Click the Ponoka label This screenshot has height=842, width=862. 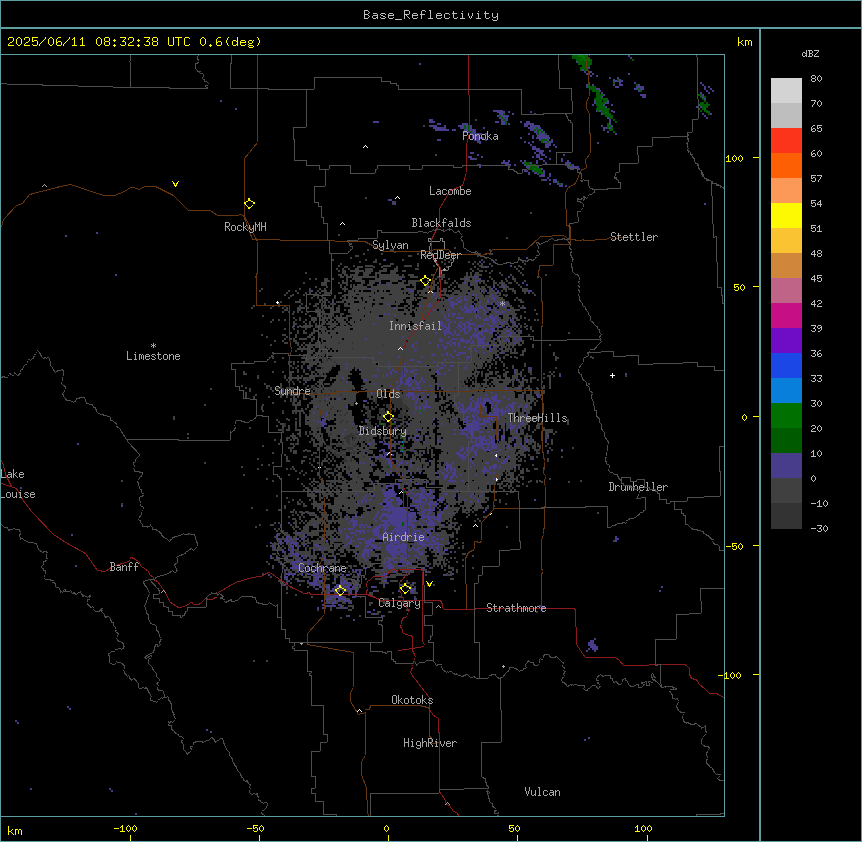[x=480, y=136]
